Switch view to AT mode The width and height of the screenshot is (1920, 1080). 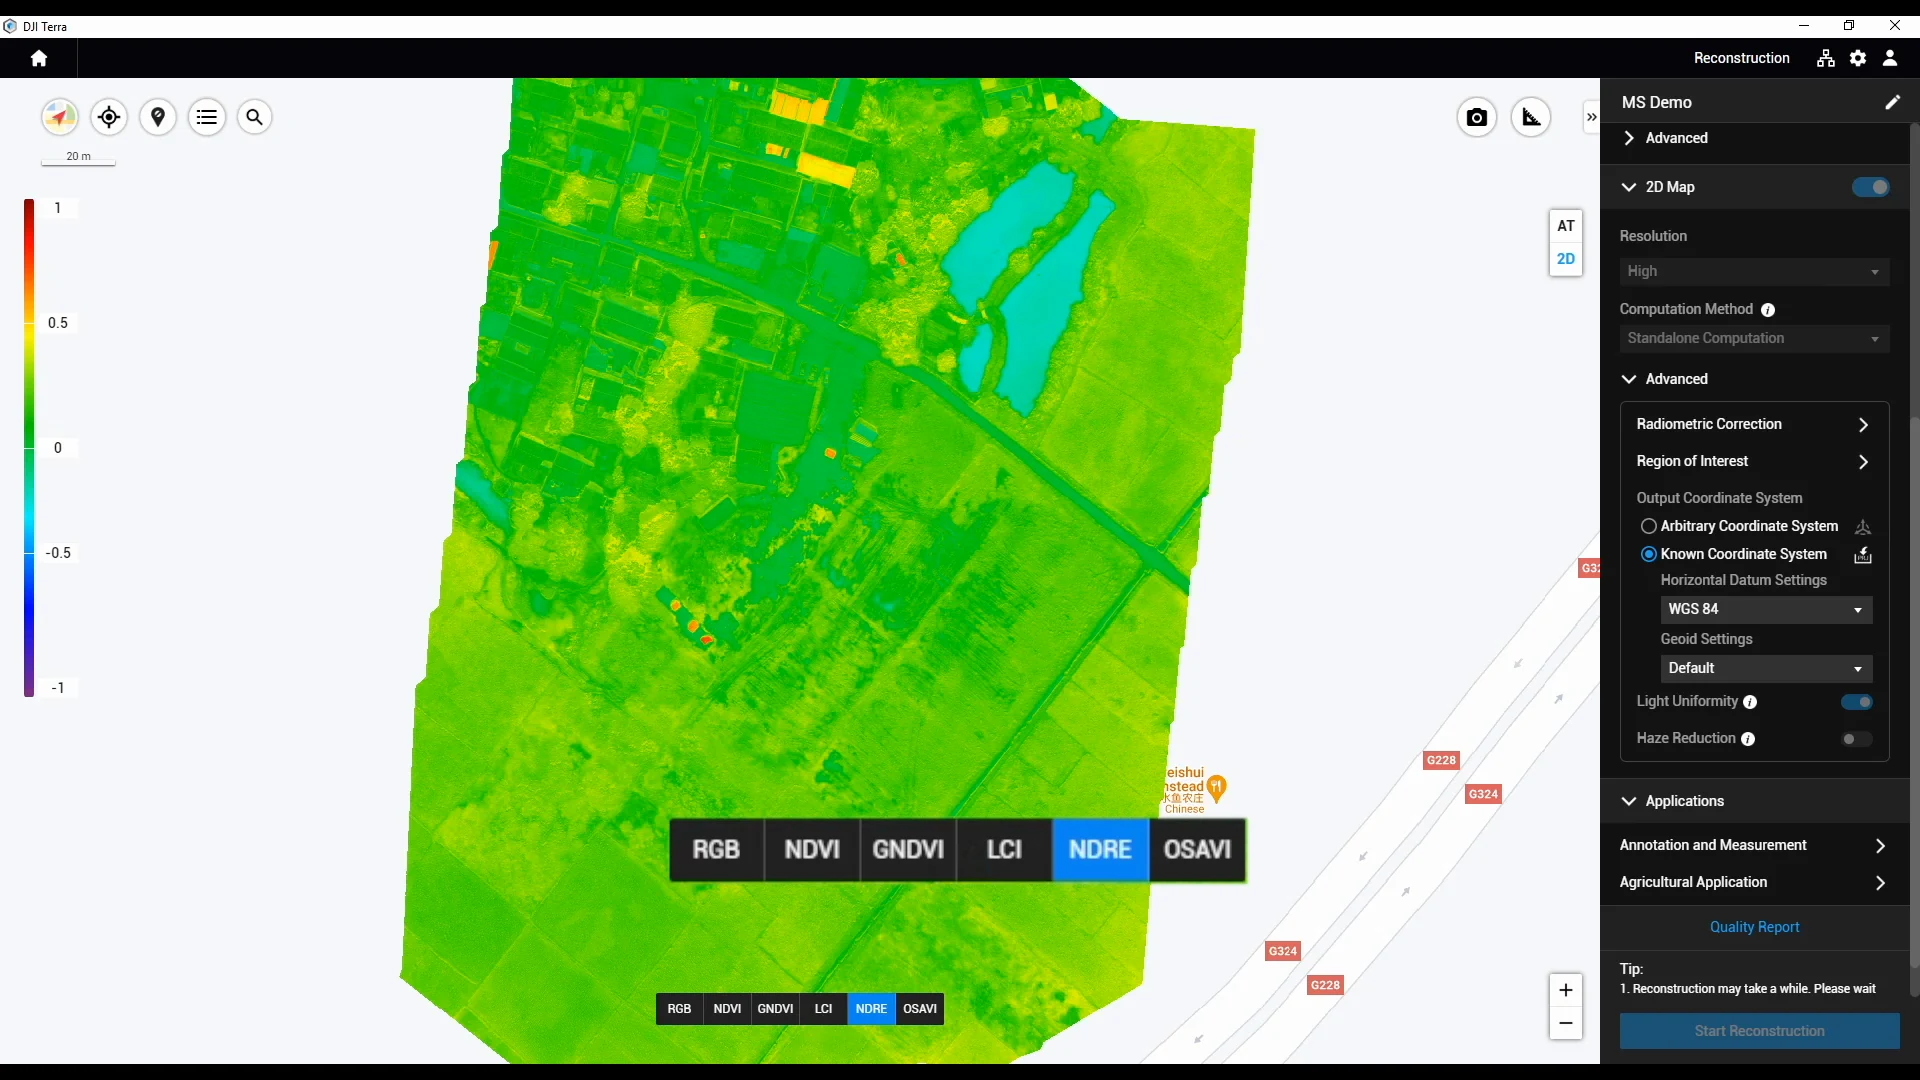[1566, 226]
